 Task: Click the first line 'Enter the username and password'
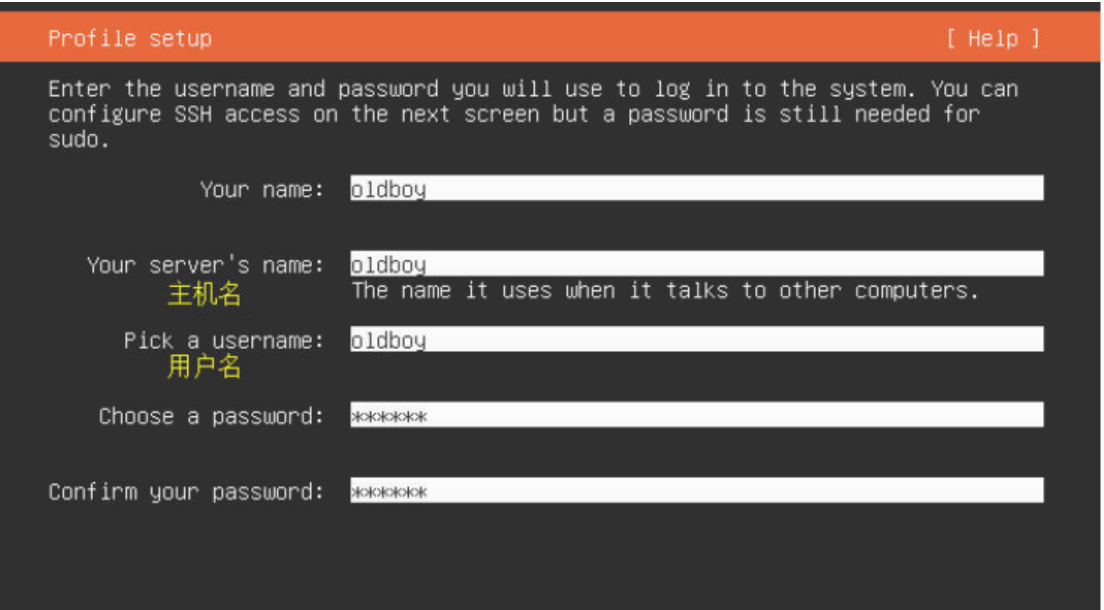point(243,89)
